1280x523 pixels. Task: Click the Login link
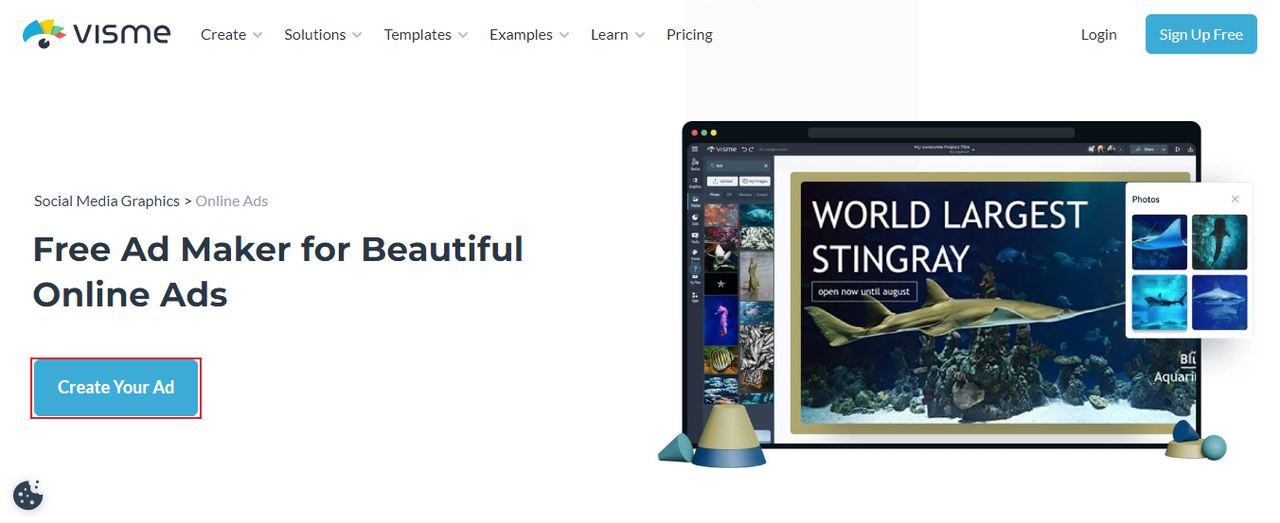[x=1098, y=34]
